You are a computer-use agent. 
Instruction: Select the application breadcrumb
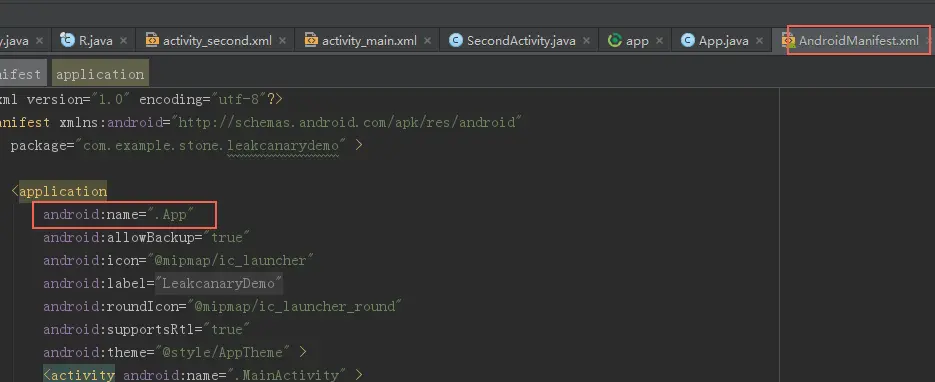click(100, 74)
